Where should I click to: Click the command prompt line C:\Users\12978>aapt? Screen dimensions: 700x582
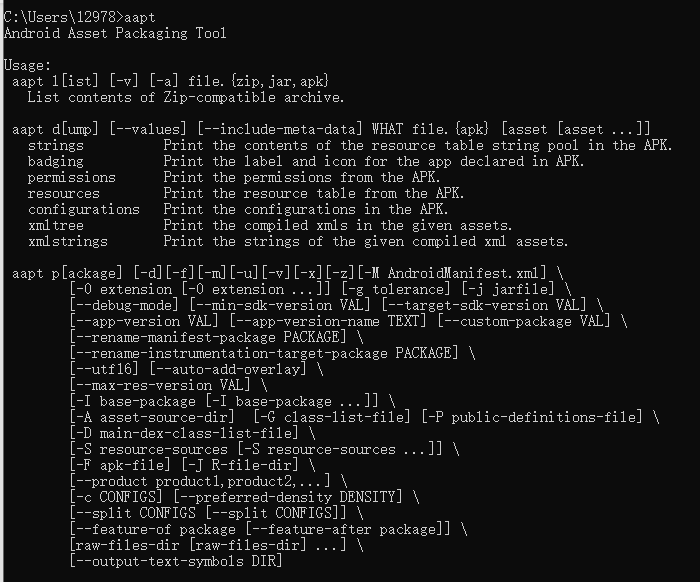[x=76, y=17]
